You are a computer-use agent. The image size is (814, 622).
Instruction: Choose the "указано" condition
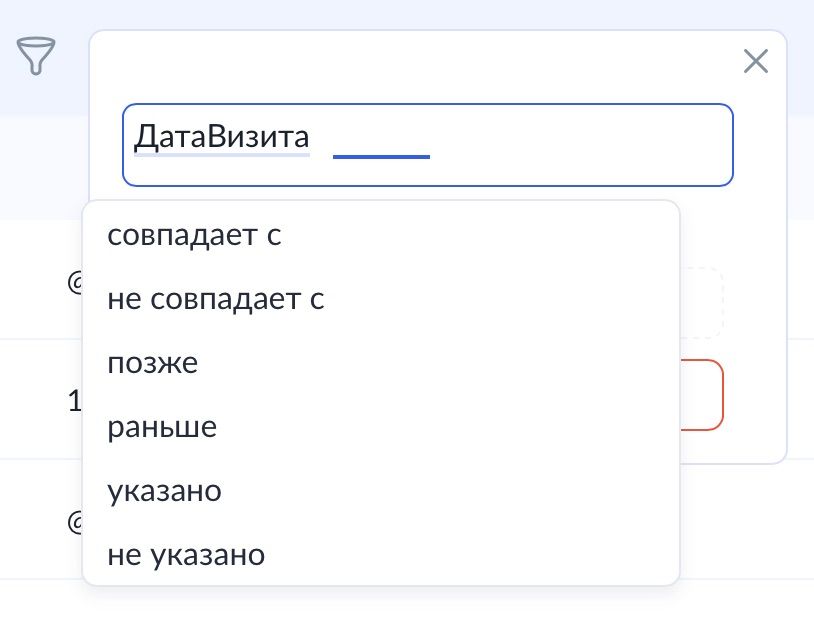pos(165,491)
